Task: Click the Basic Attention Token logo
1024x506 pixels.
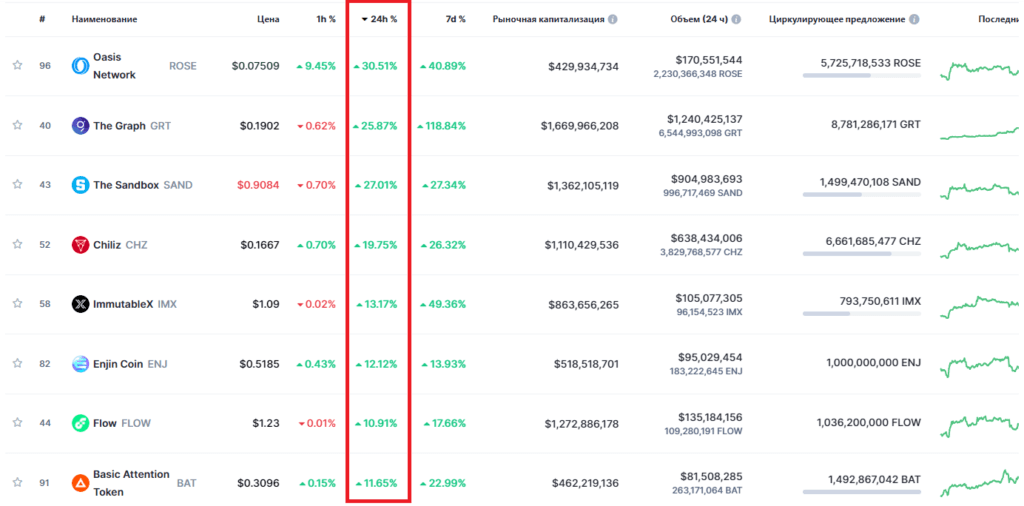Action: coord(80,483)
